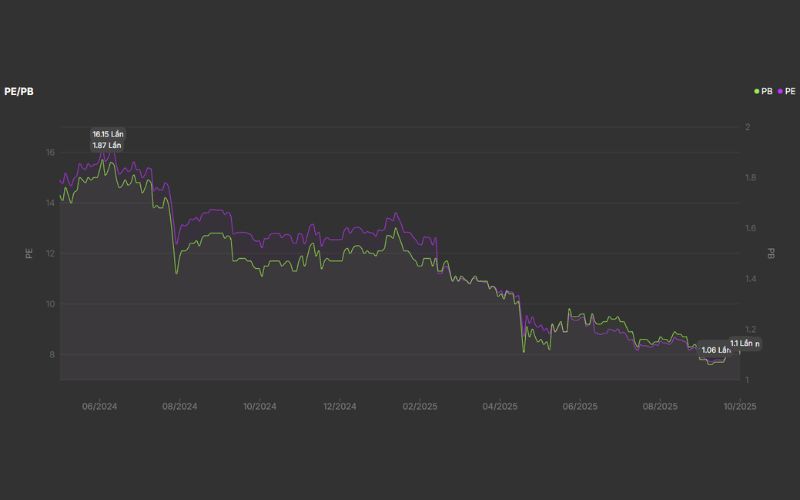Image resolution: width=800 pixels, height=500 pixels.
Task: Select the 10/2025 x-axis label
Action: [x=739, y=406]
